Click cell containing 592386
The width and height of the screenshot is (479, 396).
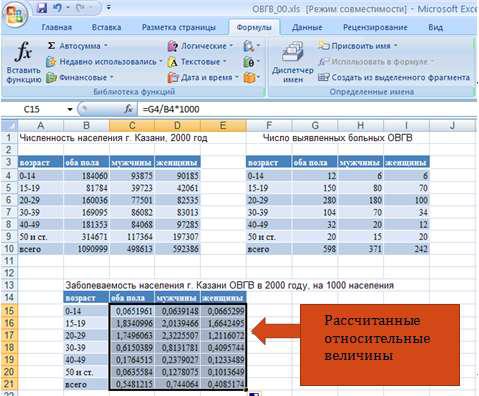coord(178,249)
